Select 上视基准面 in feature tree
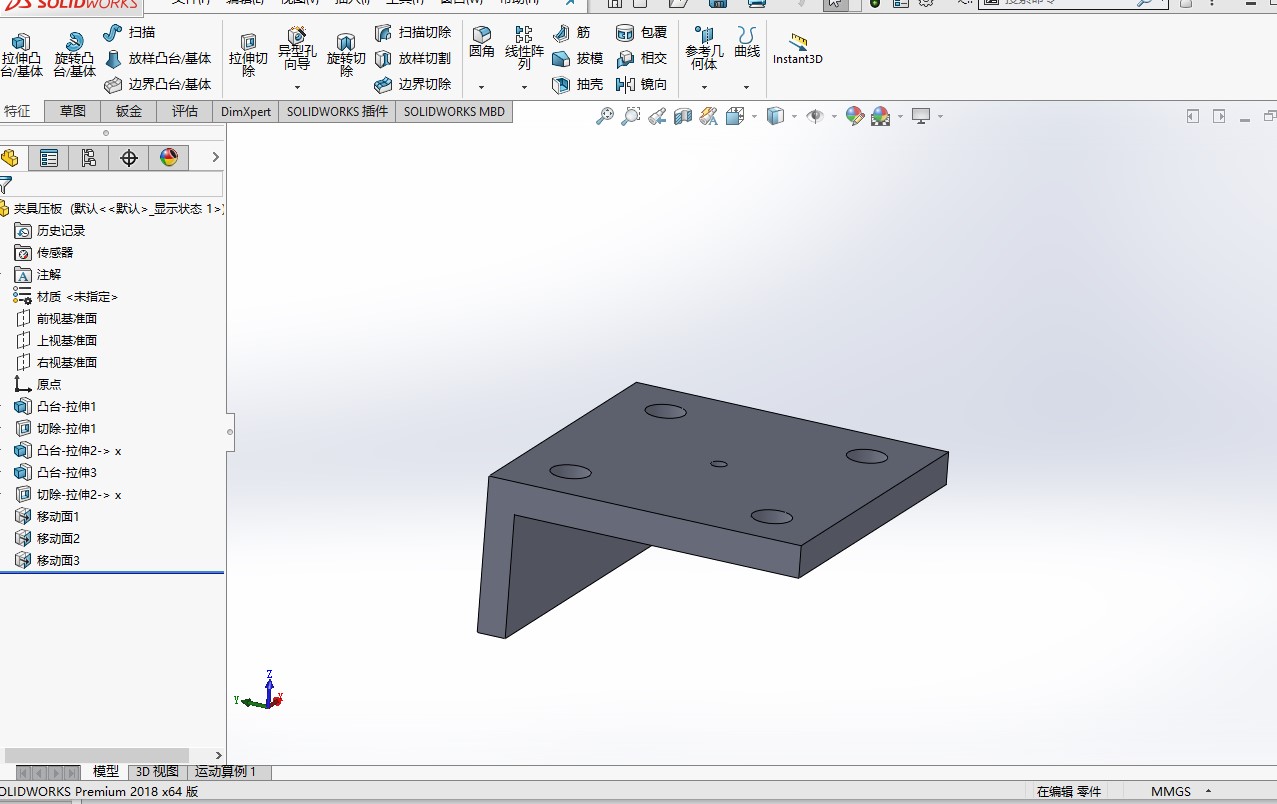 pyautogui.click(x=67, y=341)
